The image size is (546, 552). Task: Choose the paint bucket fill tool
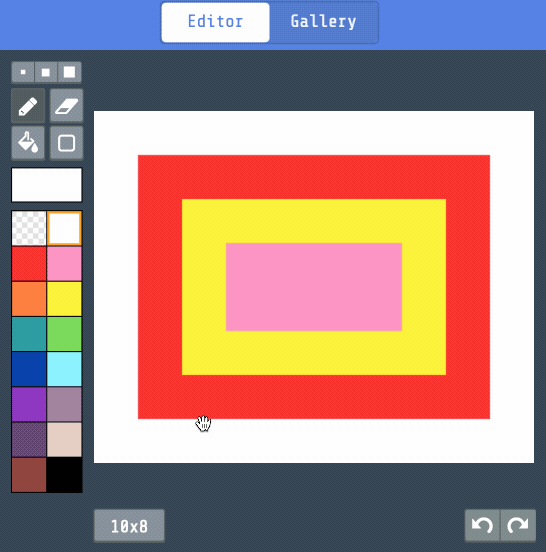[x=28, y=143]
